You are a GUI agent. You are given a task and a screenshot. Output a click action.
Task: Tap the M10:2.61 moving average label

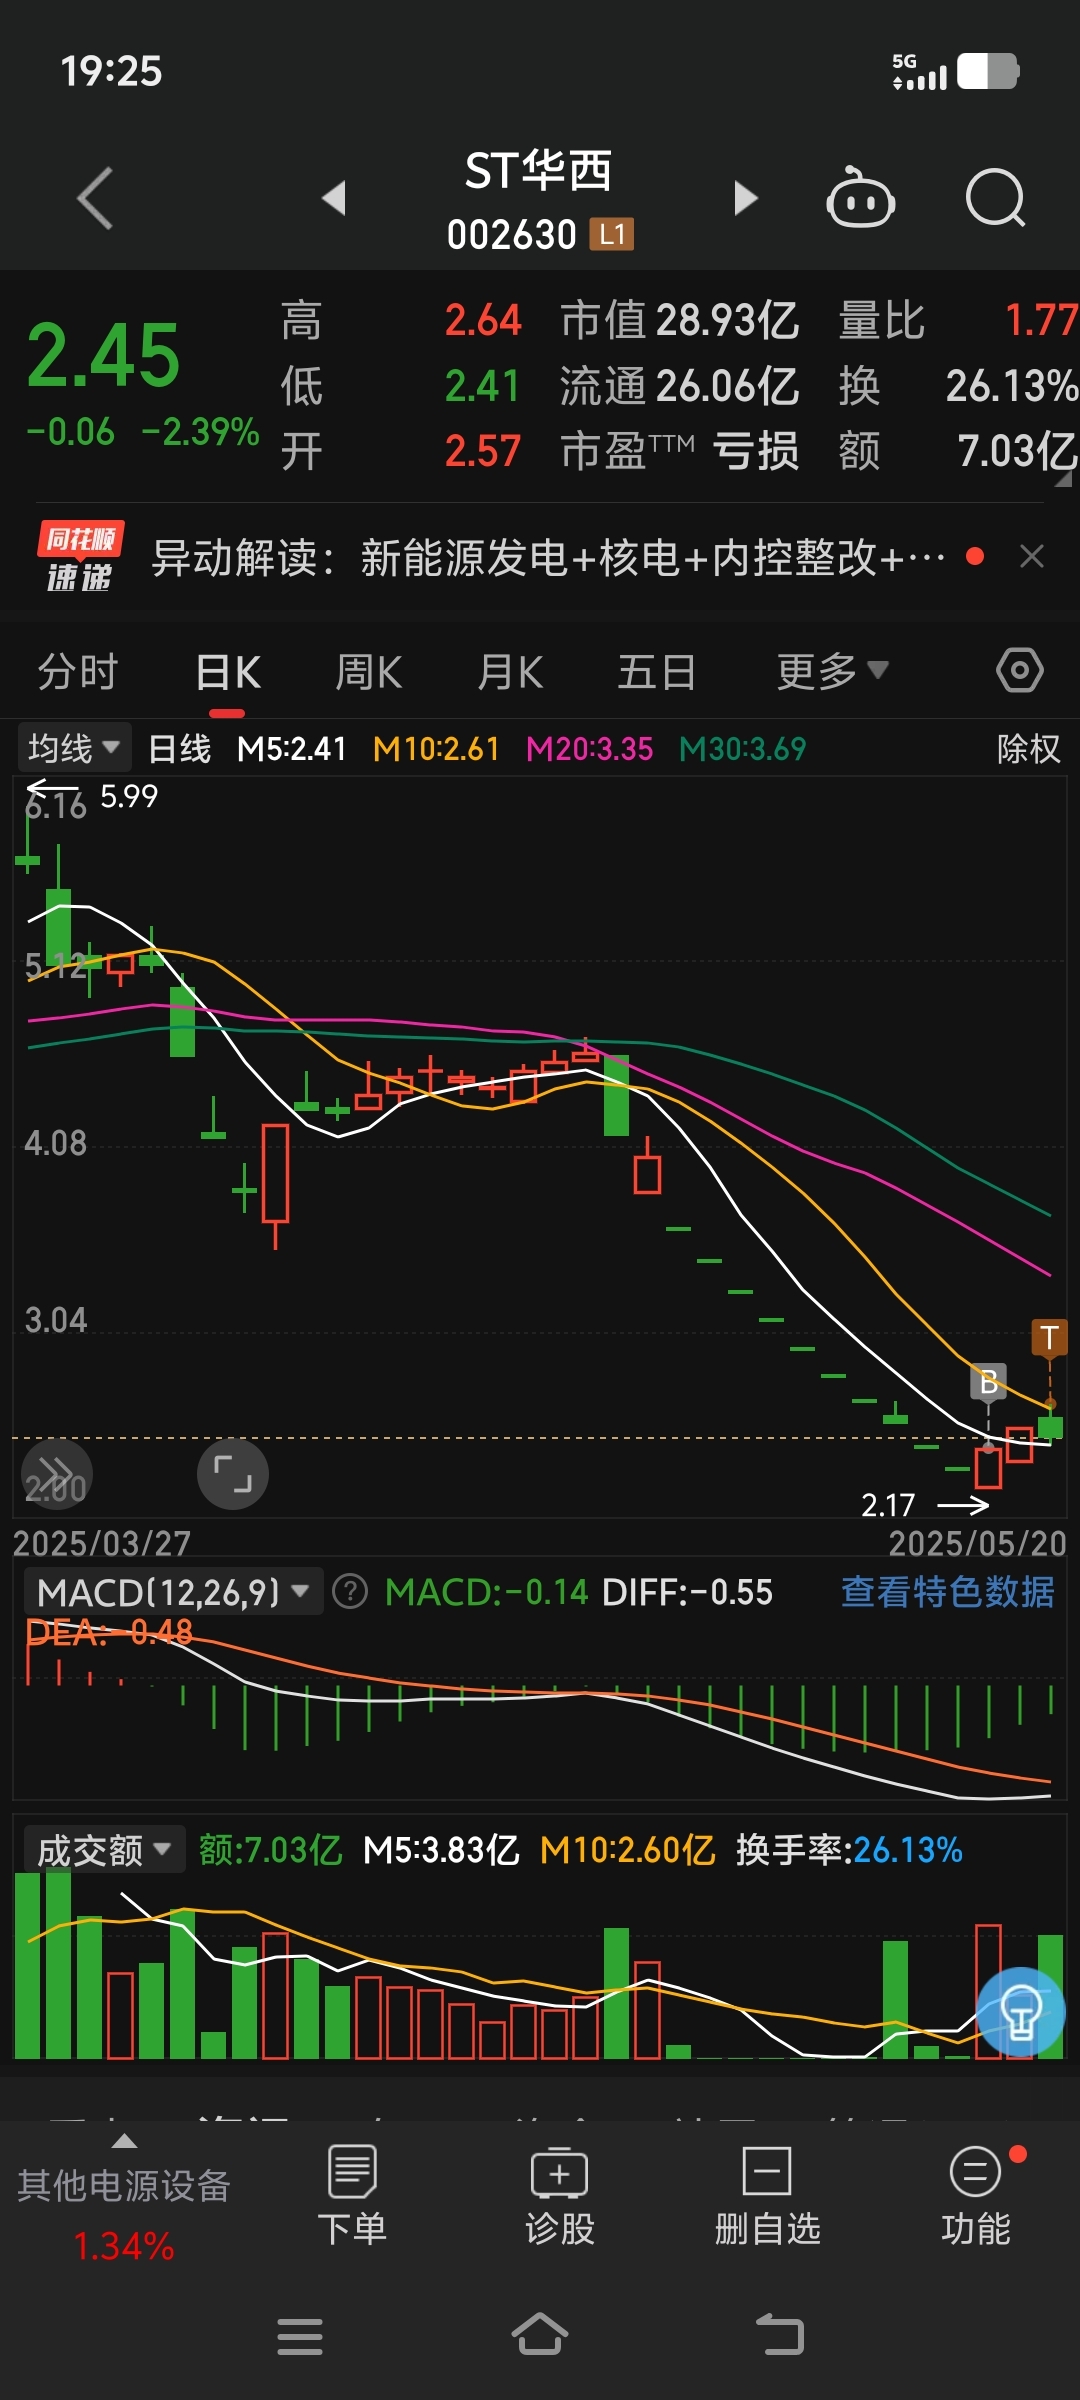(436, 748)
